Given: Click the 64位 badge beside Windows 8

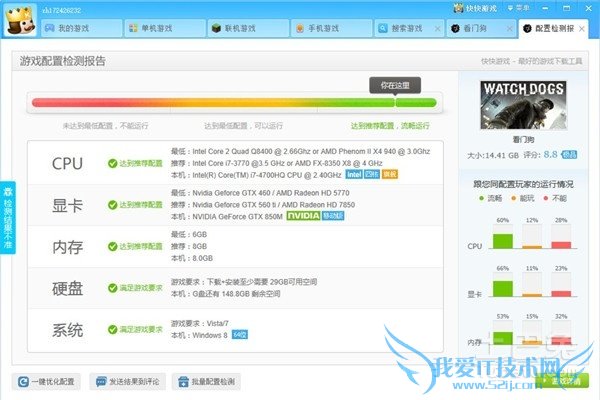Looking at the screenshot, I should pos(240,335).
